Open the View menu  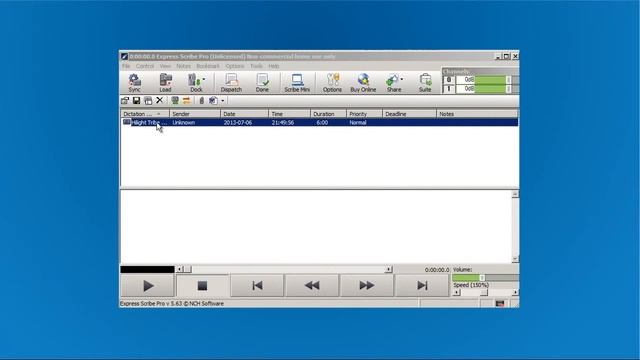[x=165, y=66]
